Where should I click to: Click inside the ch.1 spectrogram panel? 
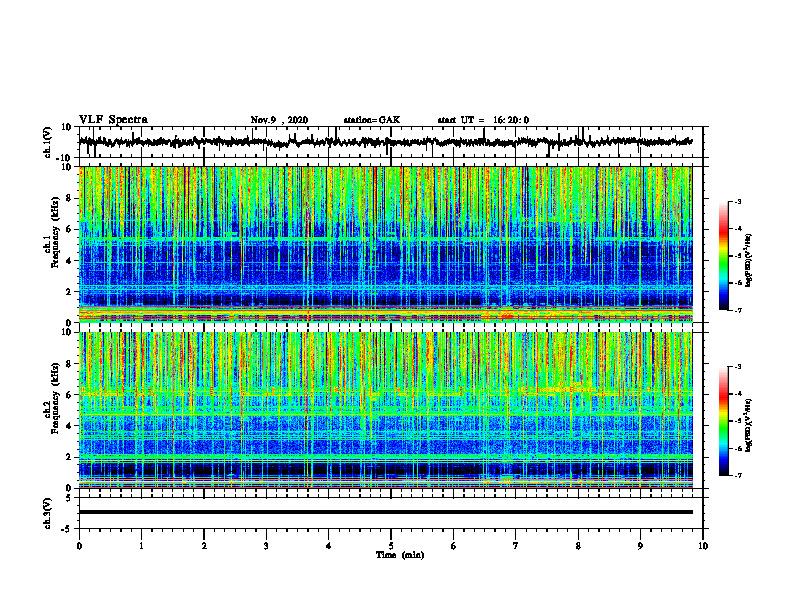[x=385, y=244]
